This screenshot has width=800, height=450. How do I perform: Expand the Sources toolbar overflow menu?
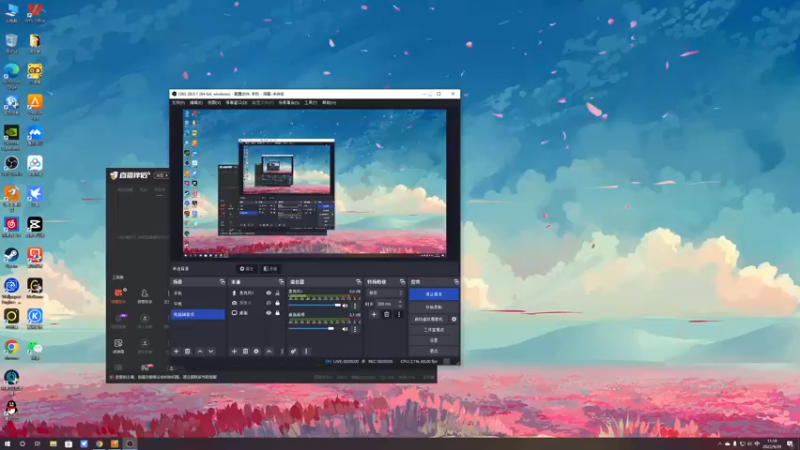[x=282, y=351]
